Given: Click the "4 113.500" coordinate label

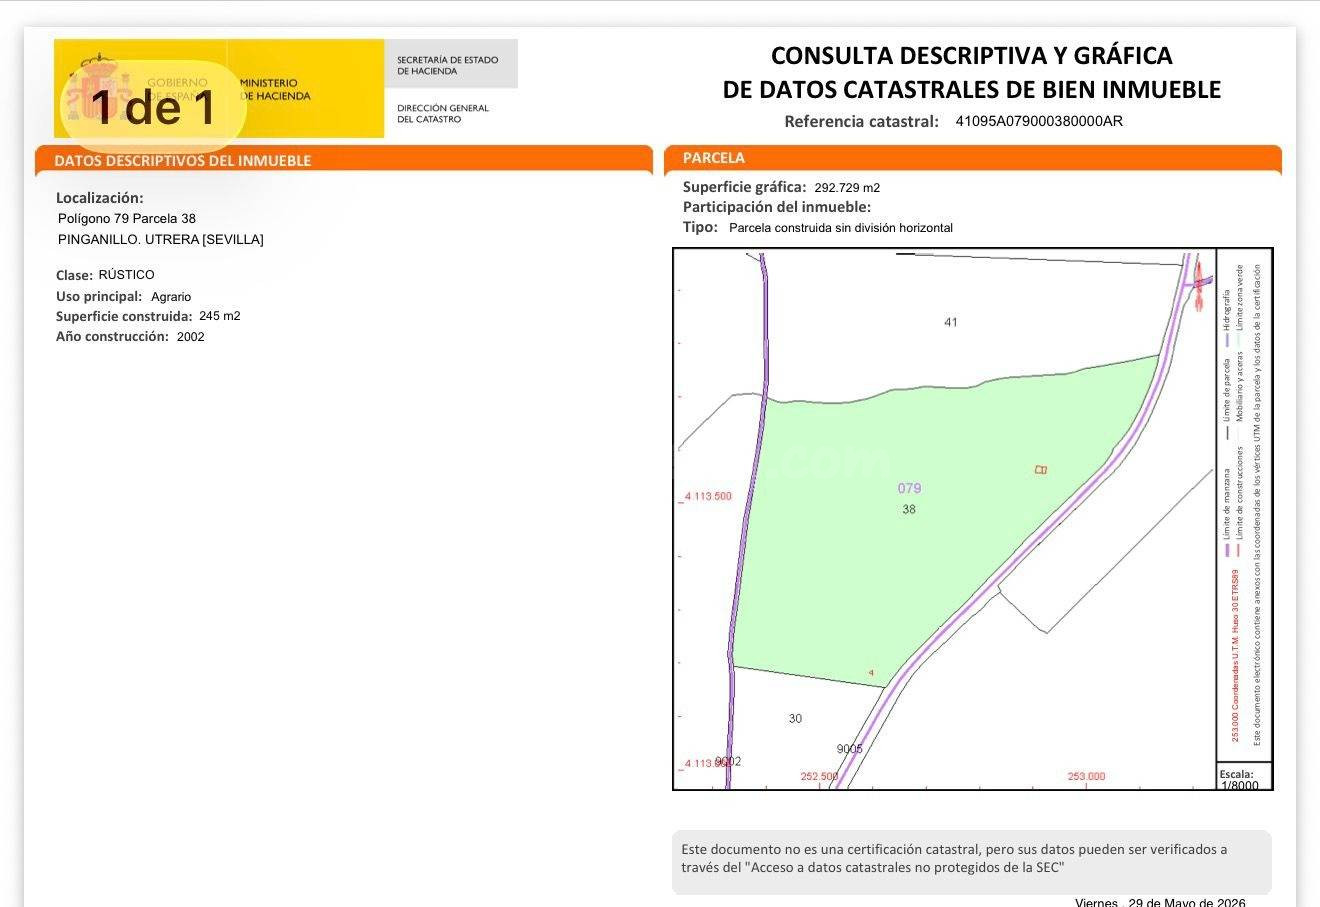Looking at the screenshot, I should point(707,496).
